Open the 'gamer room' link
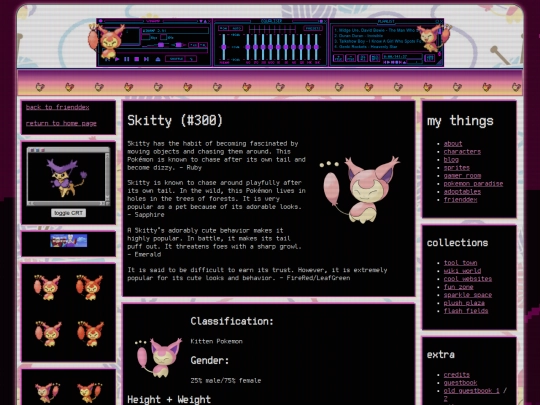 (462, 176)
